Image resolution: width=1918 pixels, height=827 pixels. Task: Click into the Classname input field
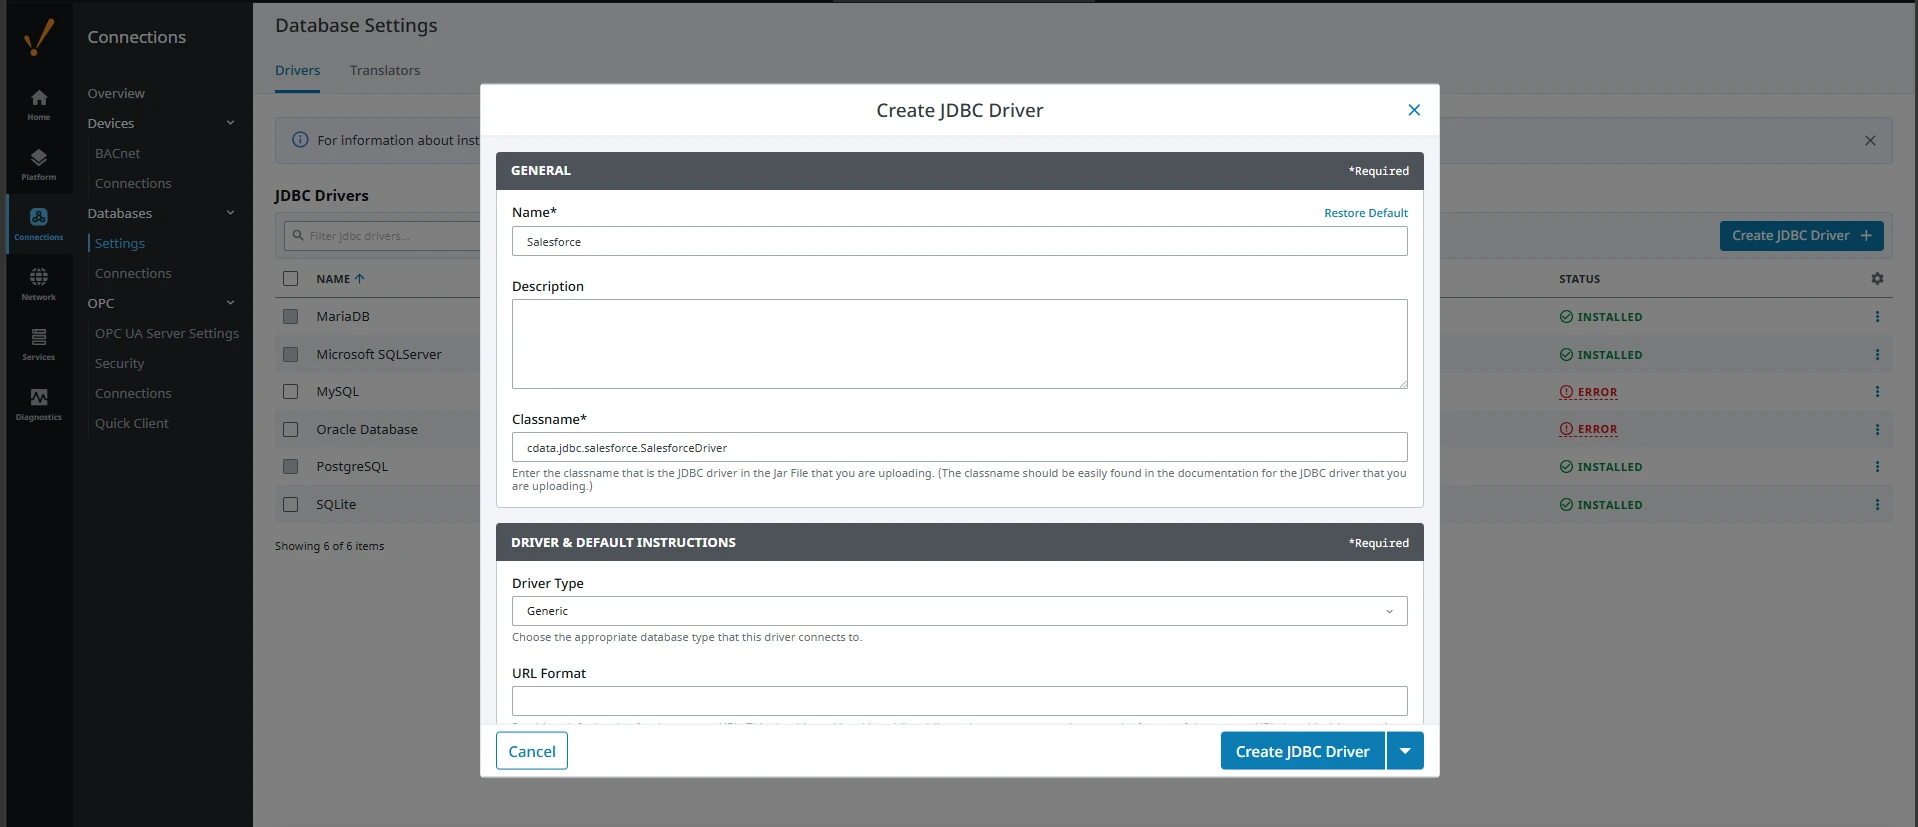click(959, 447)
